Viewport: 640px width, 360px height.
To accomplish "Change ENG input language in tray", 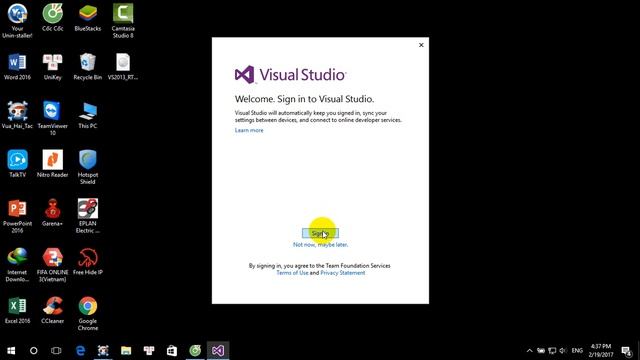I will 577,351.
